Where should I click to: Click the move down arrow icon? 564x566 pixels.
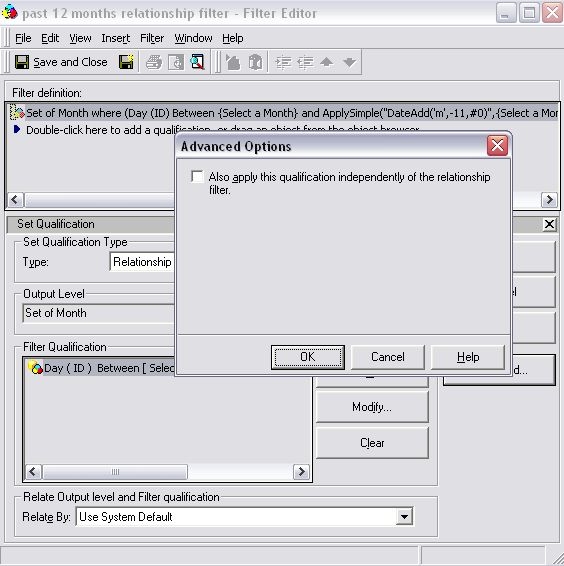[350, 62]
